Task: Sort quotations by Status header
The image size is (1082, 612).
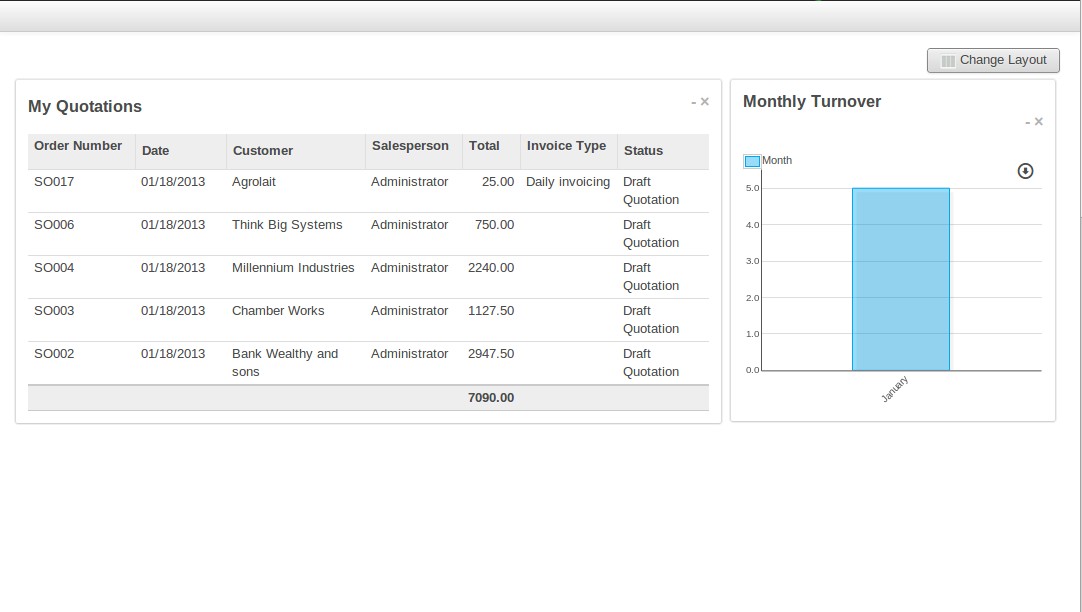Action: click(643, 151)
